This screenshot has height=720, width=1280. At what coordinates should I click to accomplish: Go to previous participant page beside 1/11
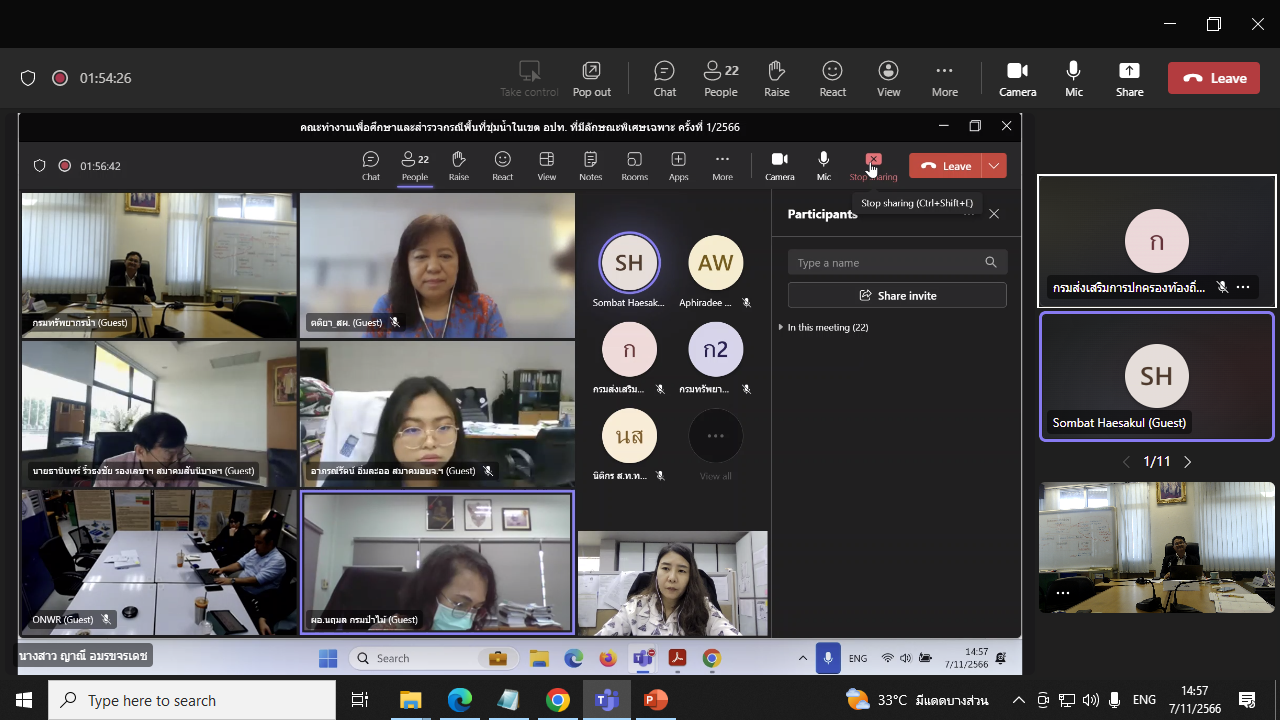click(1126, 462)
